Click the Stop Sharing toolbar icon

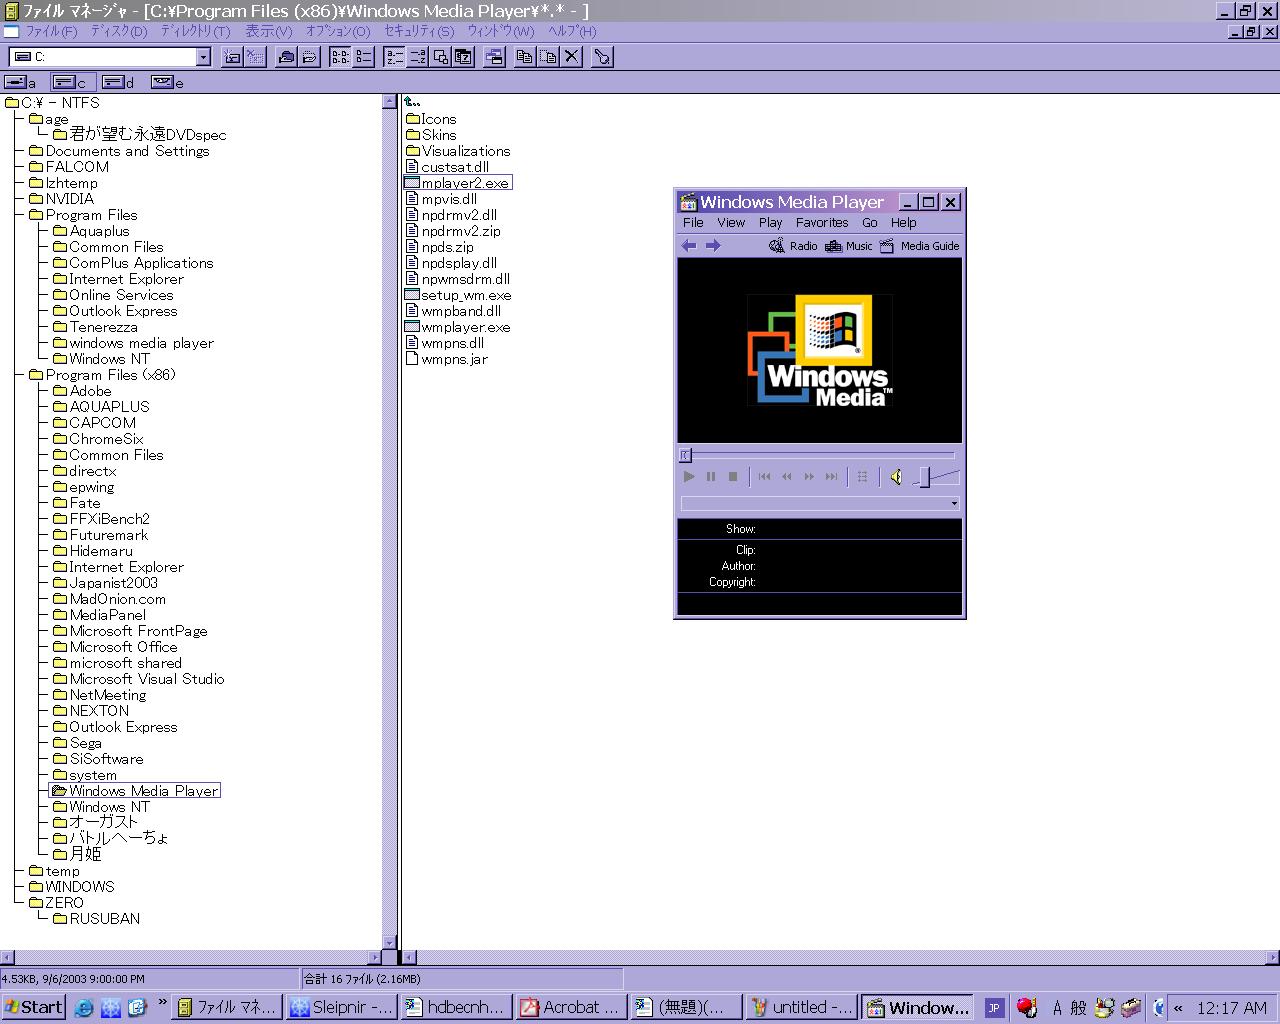coord(310,57)
